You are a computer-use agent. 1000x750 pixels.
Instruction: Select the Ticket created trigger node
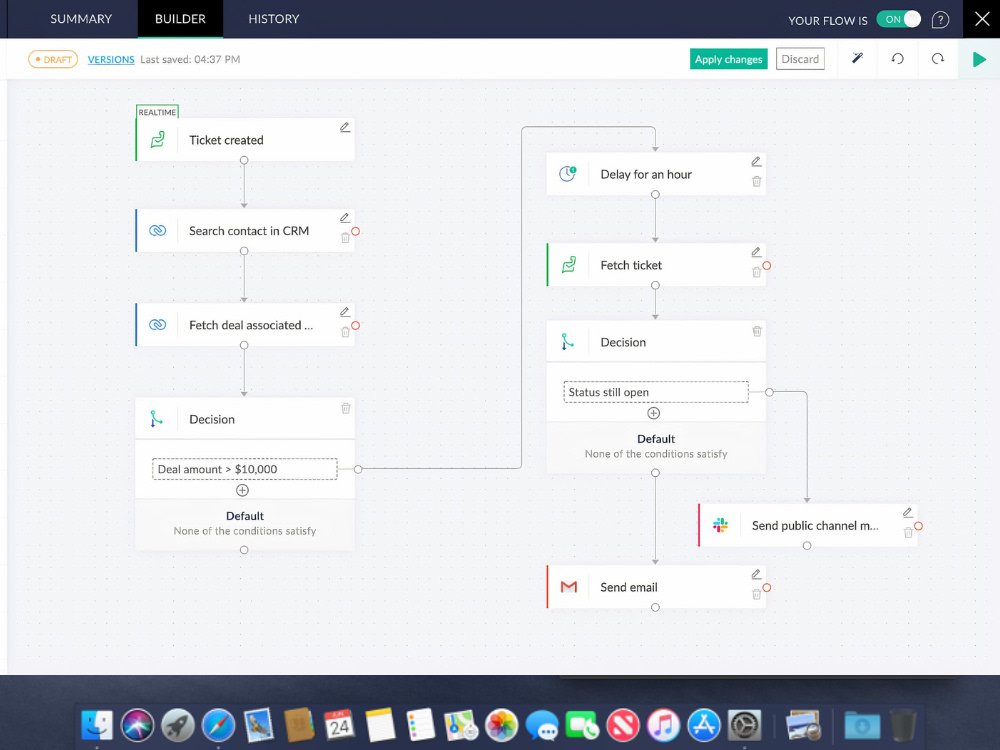coord(245,140)
